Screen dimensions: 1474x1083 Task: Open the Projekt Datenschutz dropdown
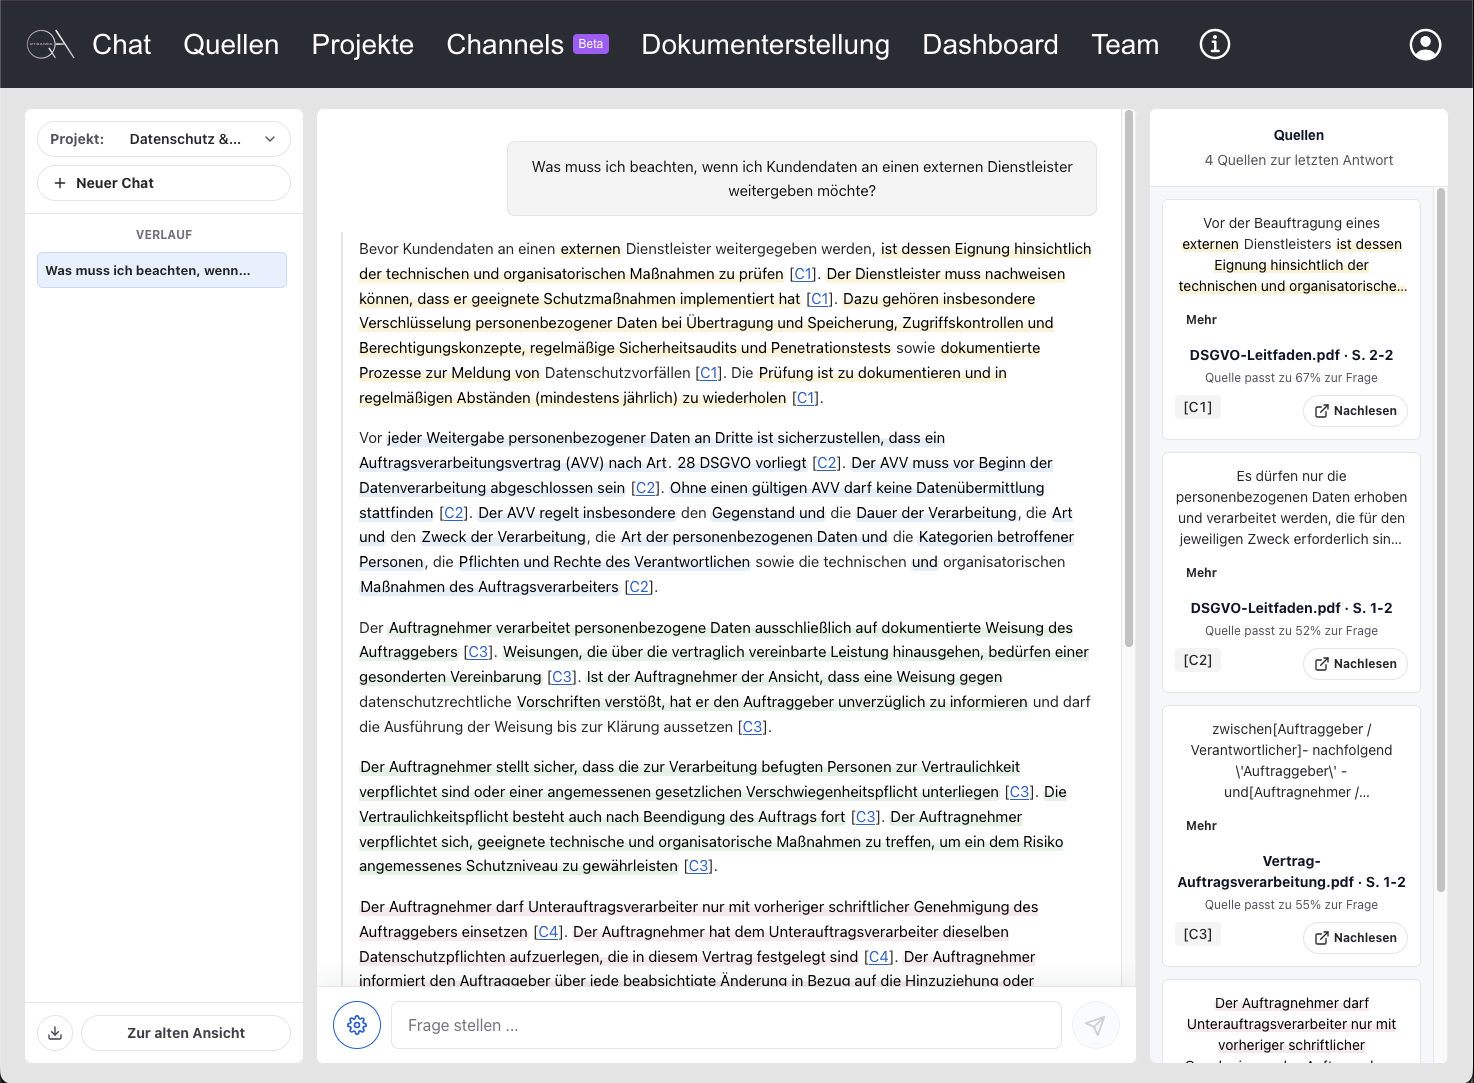coord(164,139)
